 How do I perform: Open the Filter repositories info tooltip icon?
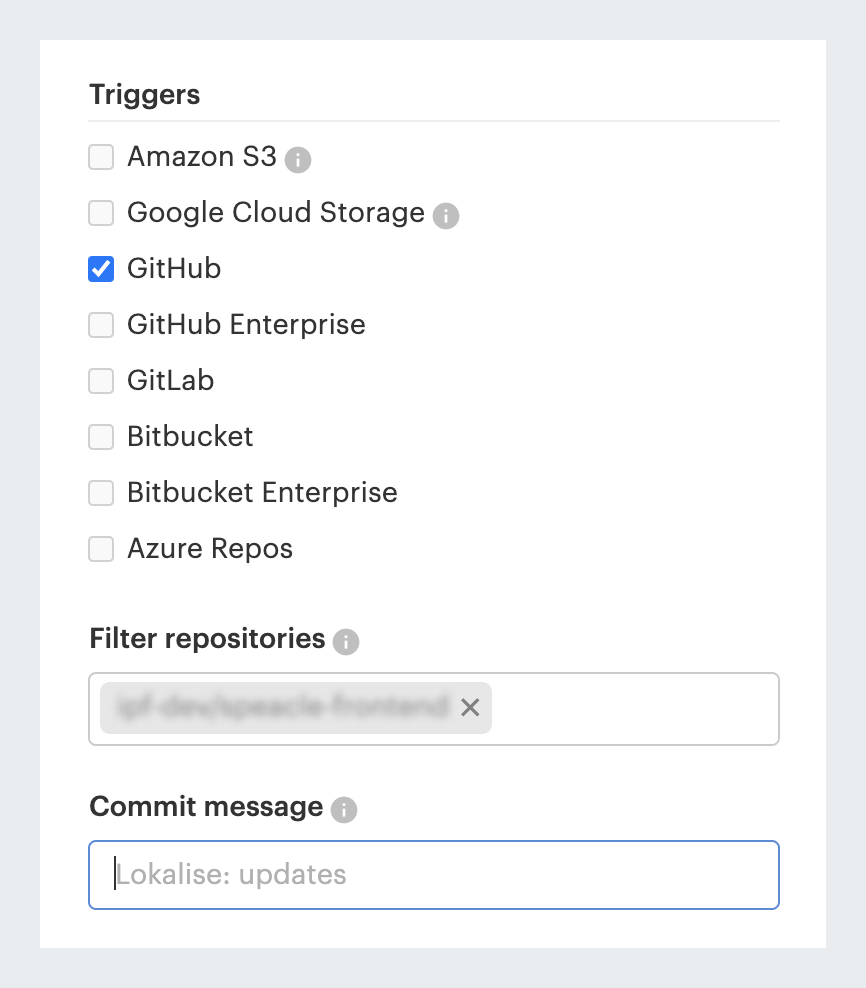[345, 641]
